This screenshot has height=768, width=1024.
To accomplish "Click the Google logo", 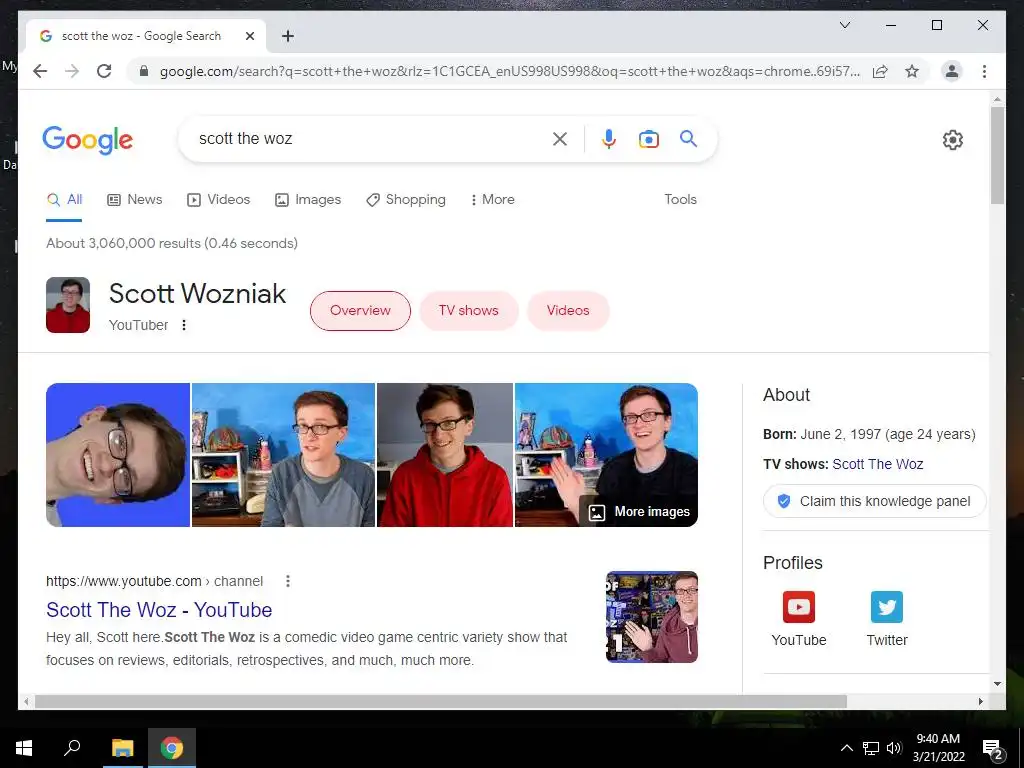I will pyautogui.click(x=88, y=140).
